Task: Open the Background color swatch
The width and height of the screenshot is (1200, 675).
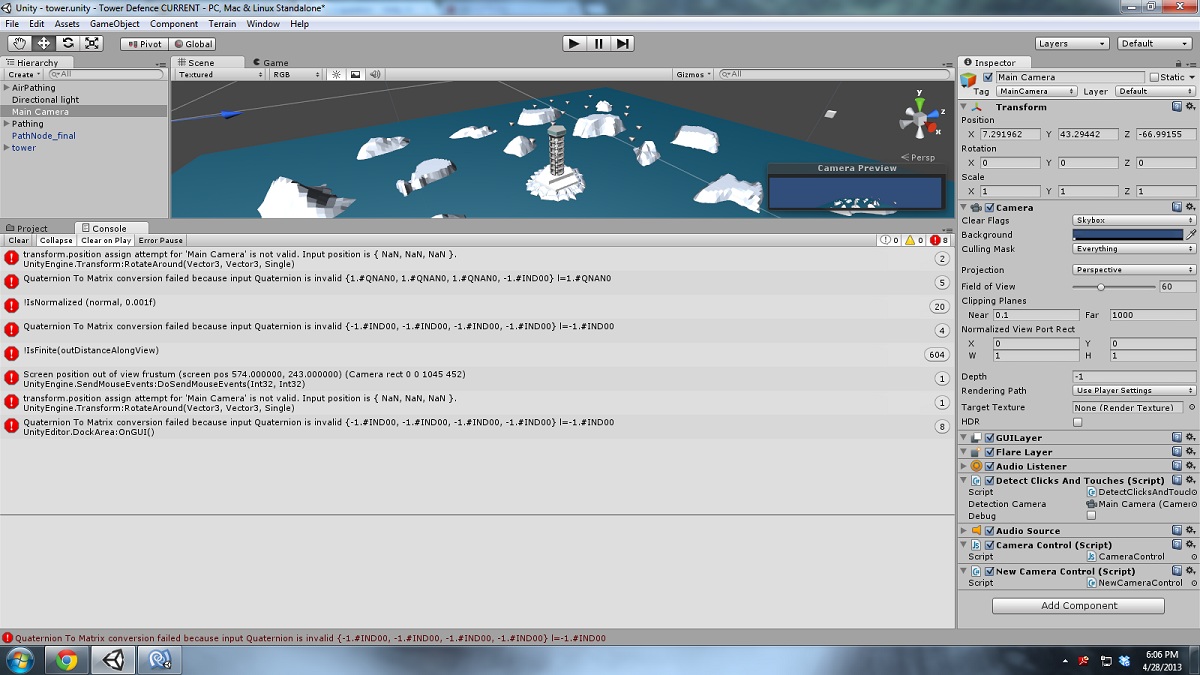Action: [1128, 234]
